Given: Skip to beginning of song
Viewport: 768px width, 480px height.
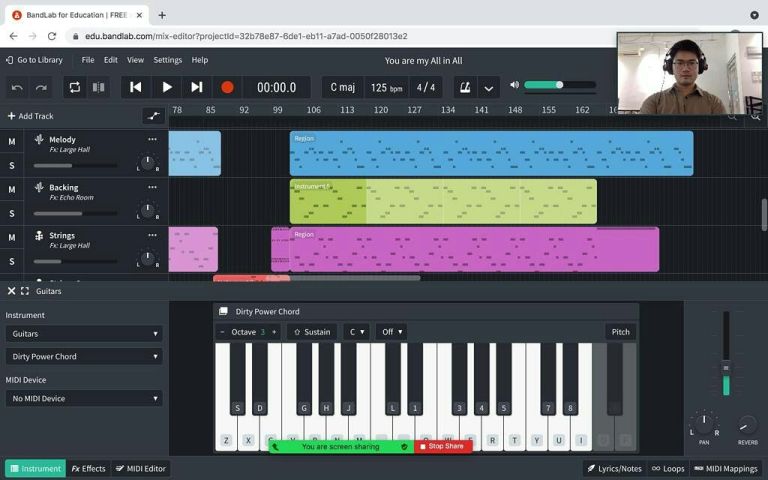Looking at the screenshot, I should coord(136,87).
